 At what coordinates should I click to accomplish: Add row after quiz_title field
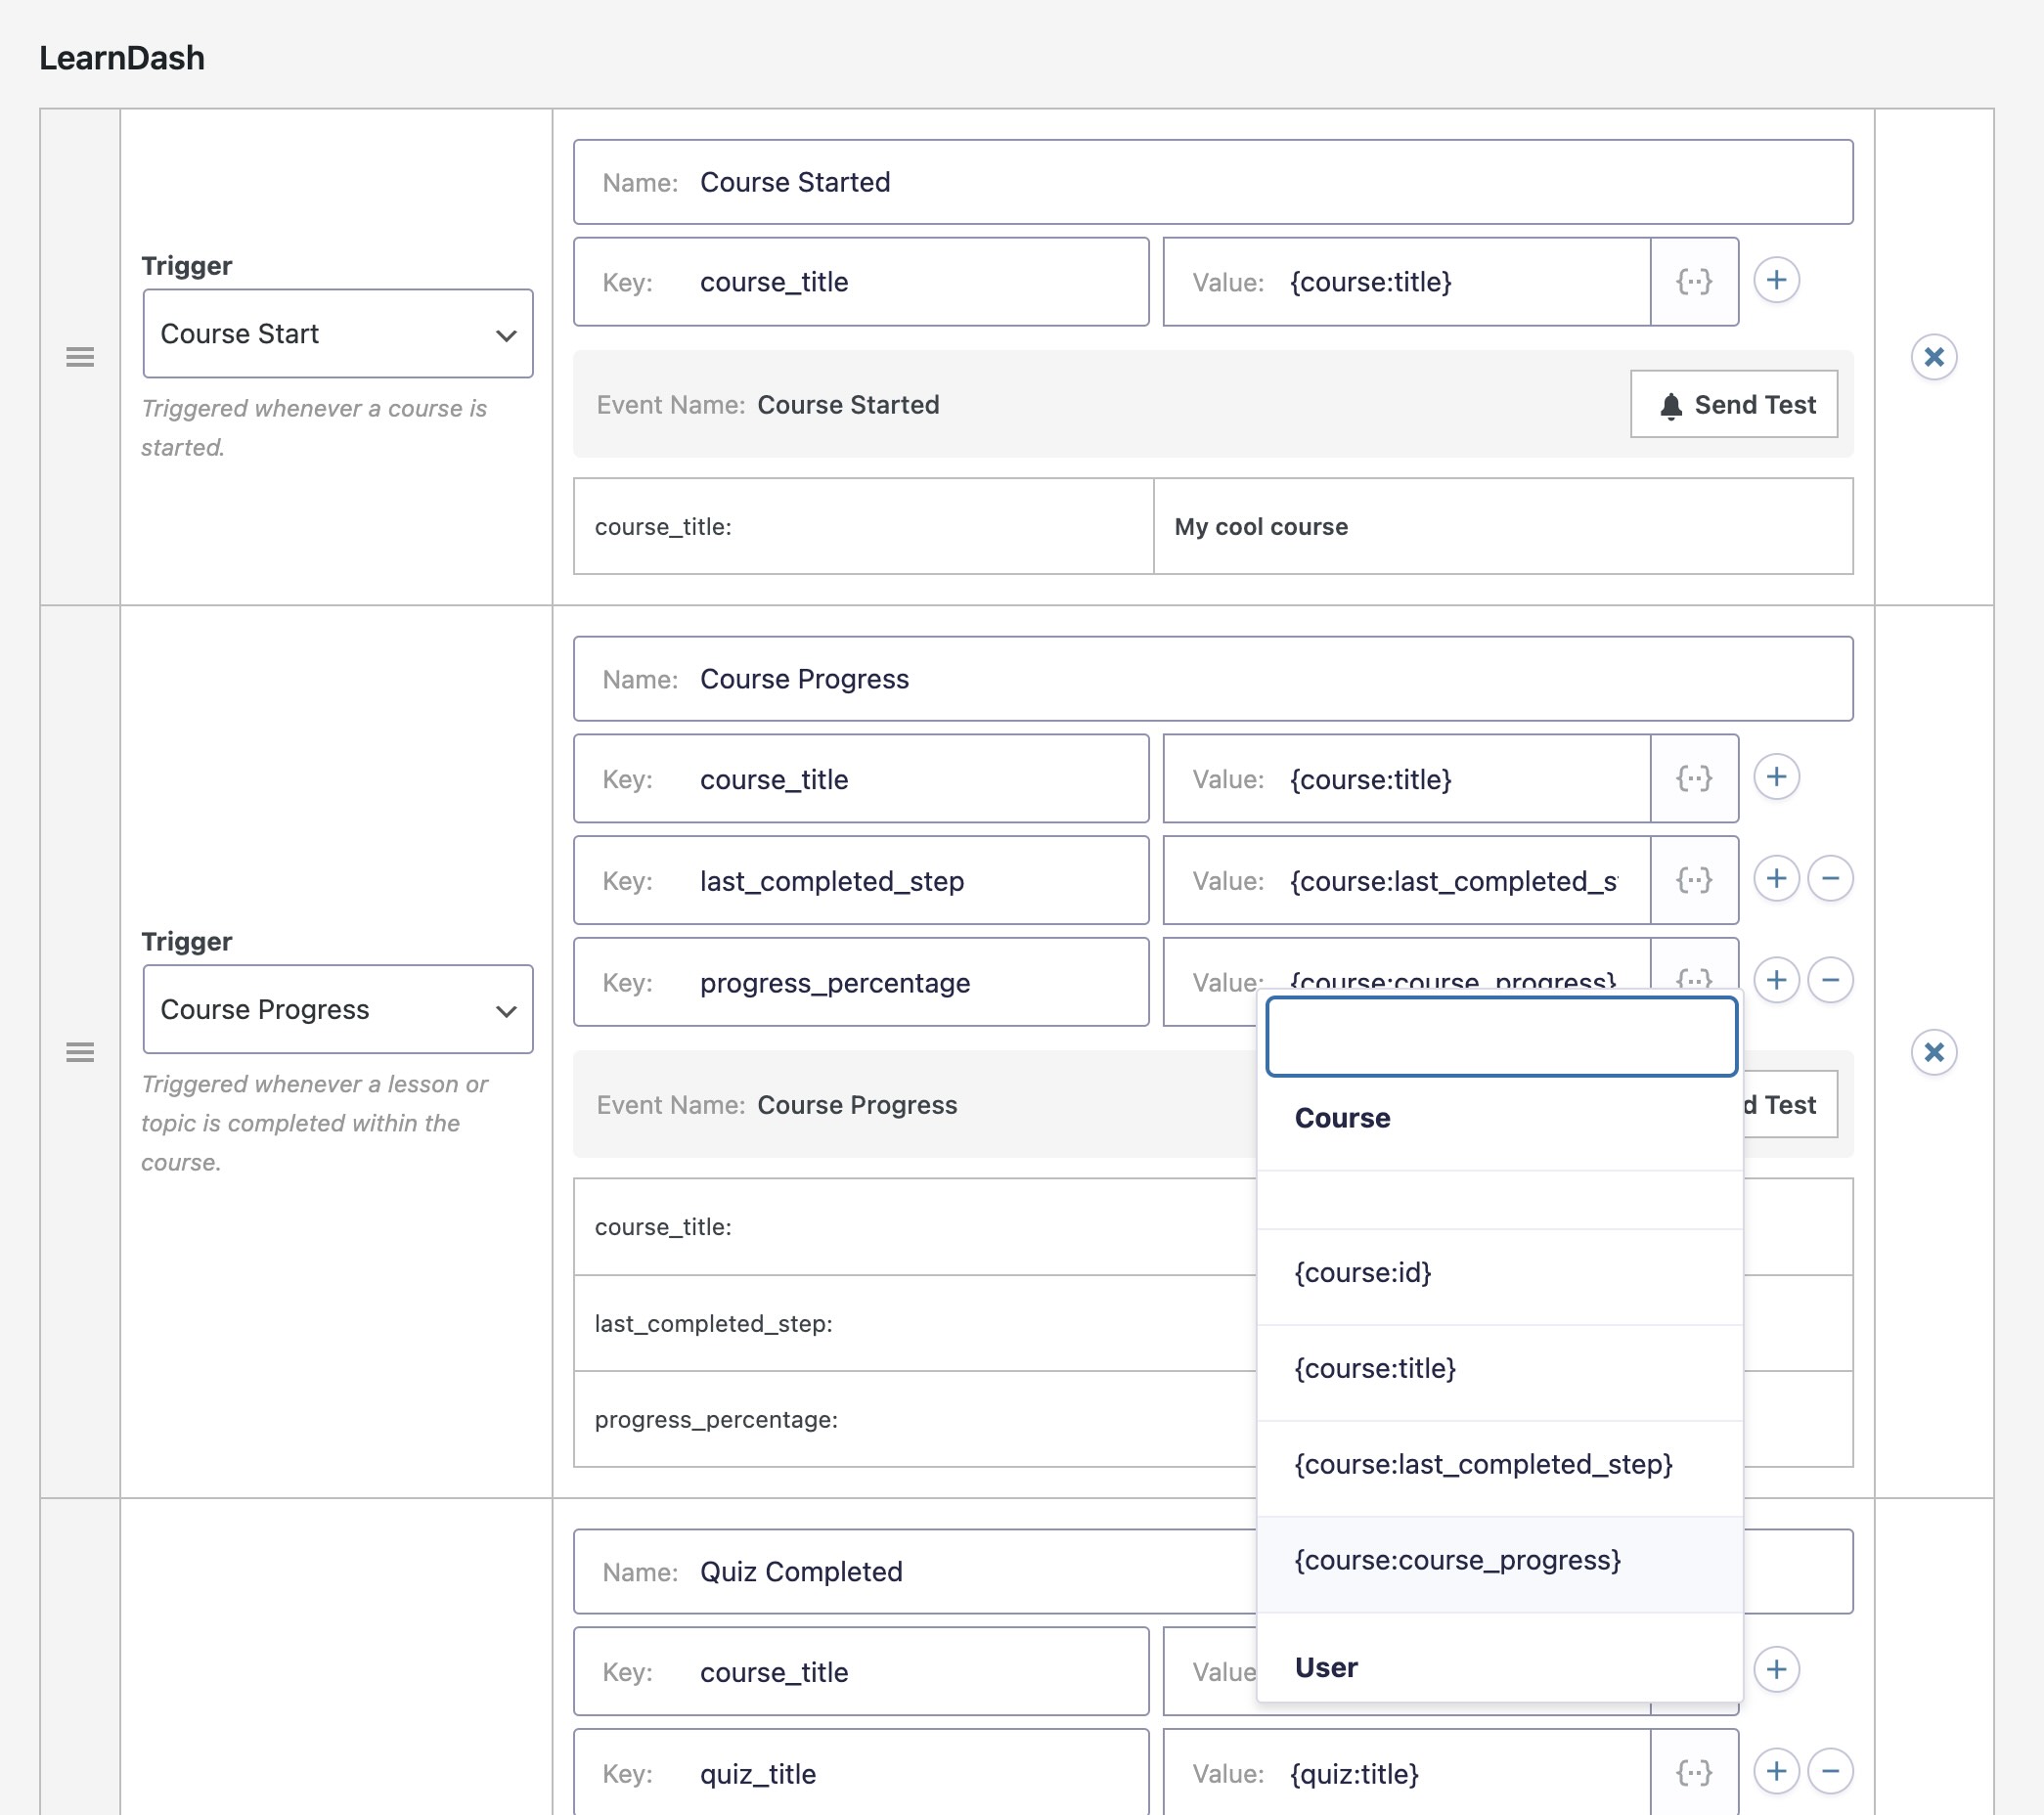tap(1777, 1771)
